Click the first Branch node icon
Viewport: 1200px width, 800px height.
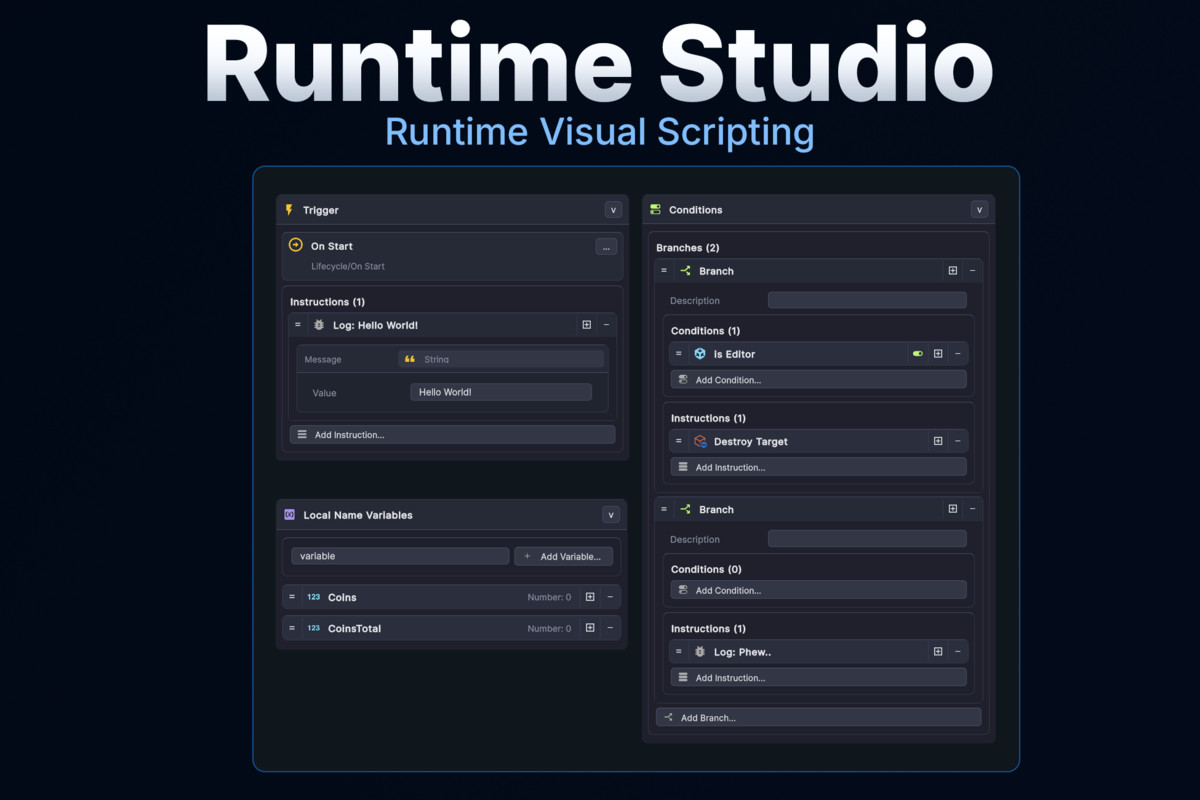685,271
